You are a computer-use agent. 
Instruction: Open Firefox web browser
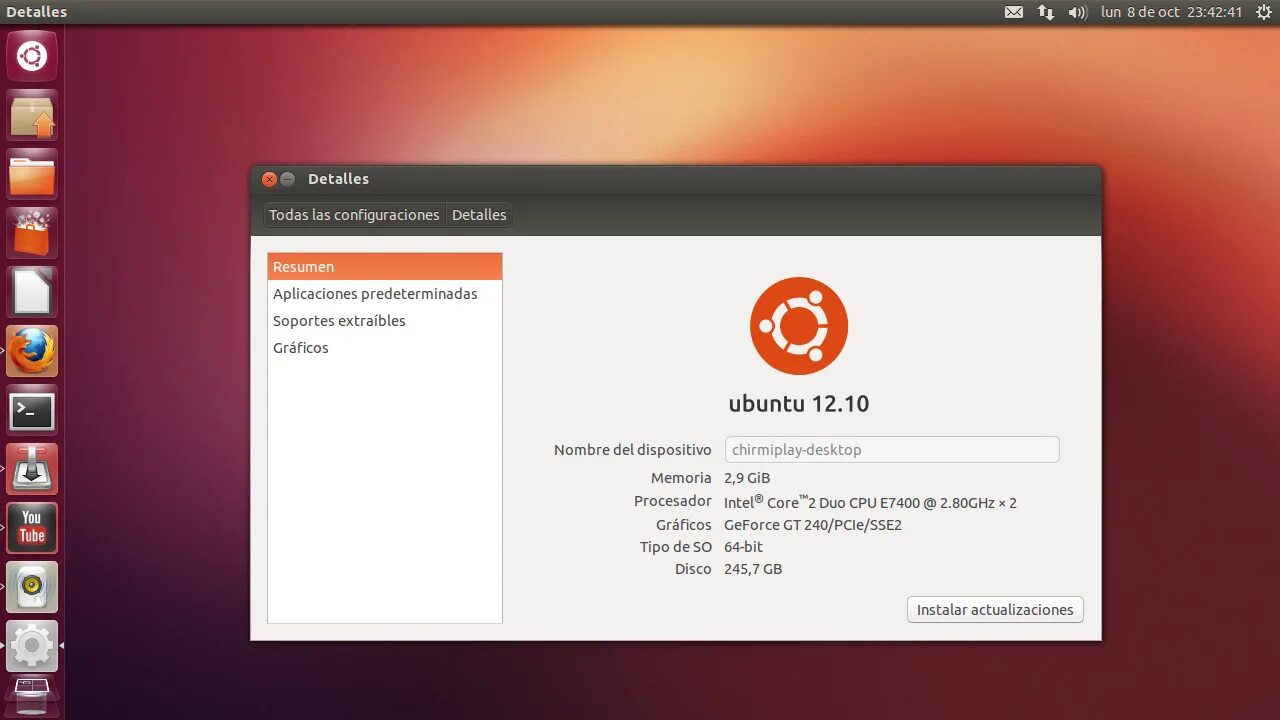(x=32, y=352)
